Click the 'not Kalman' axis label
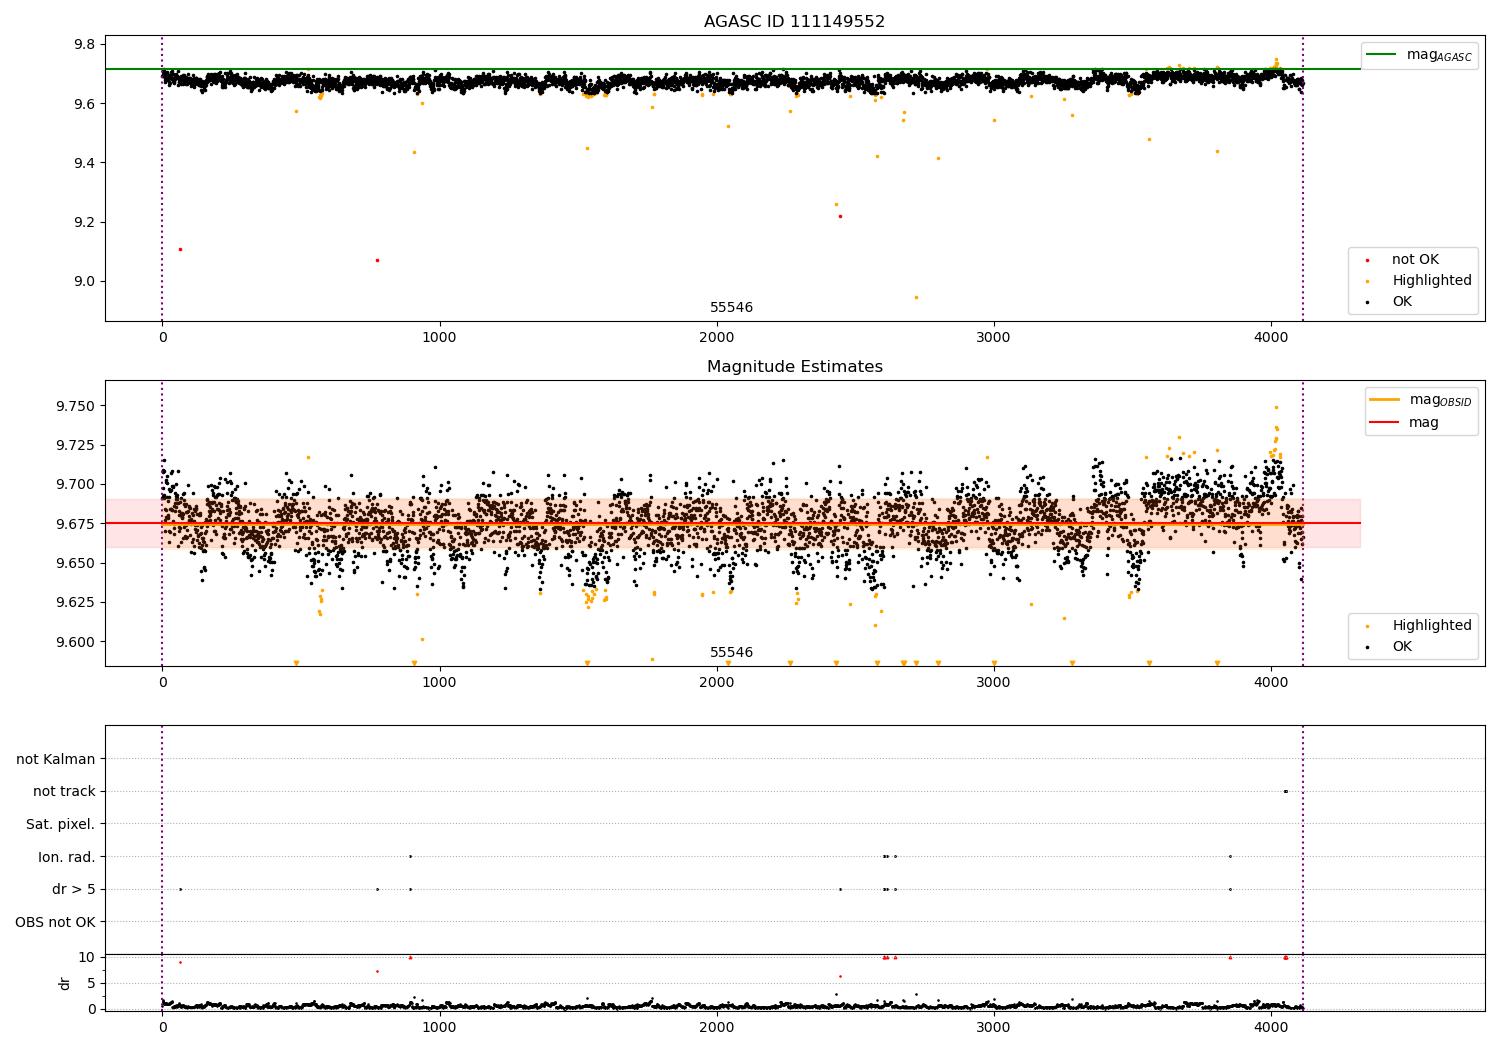The width and height of the screenshot is (1500, 1050). 56,759
